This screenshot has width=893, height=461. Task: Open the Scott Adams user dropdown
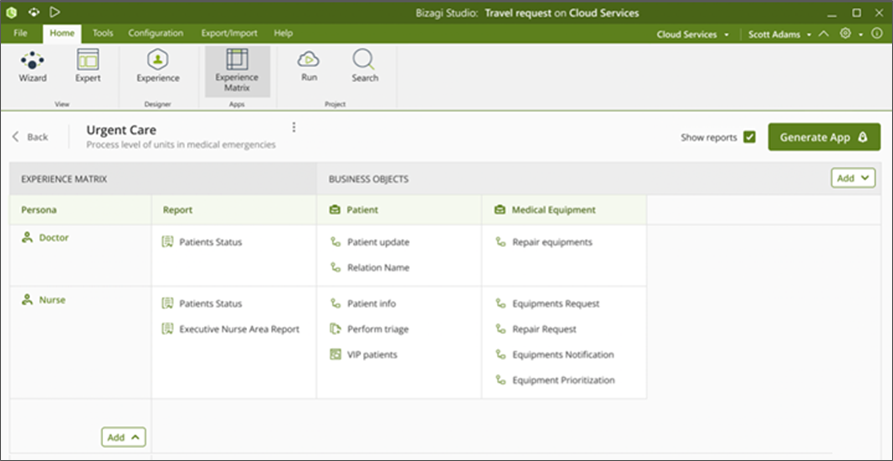780,34
